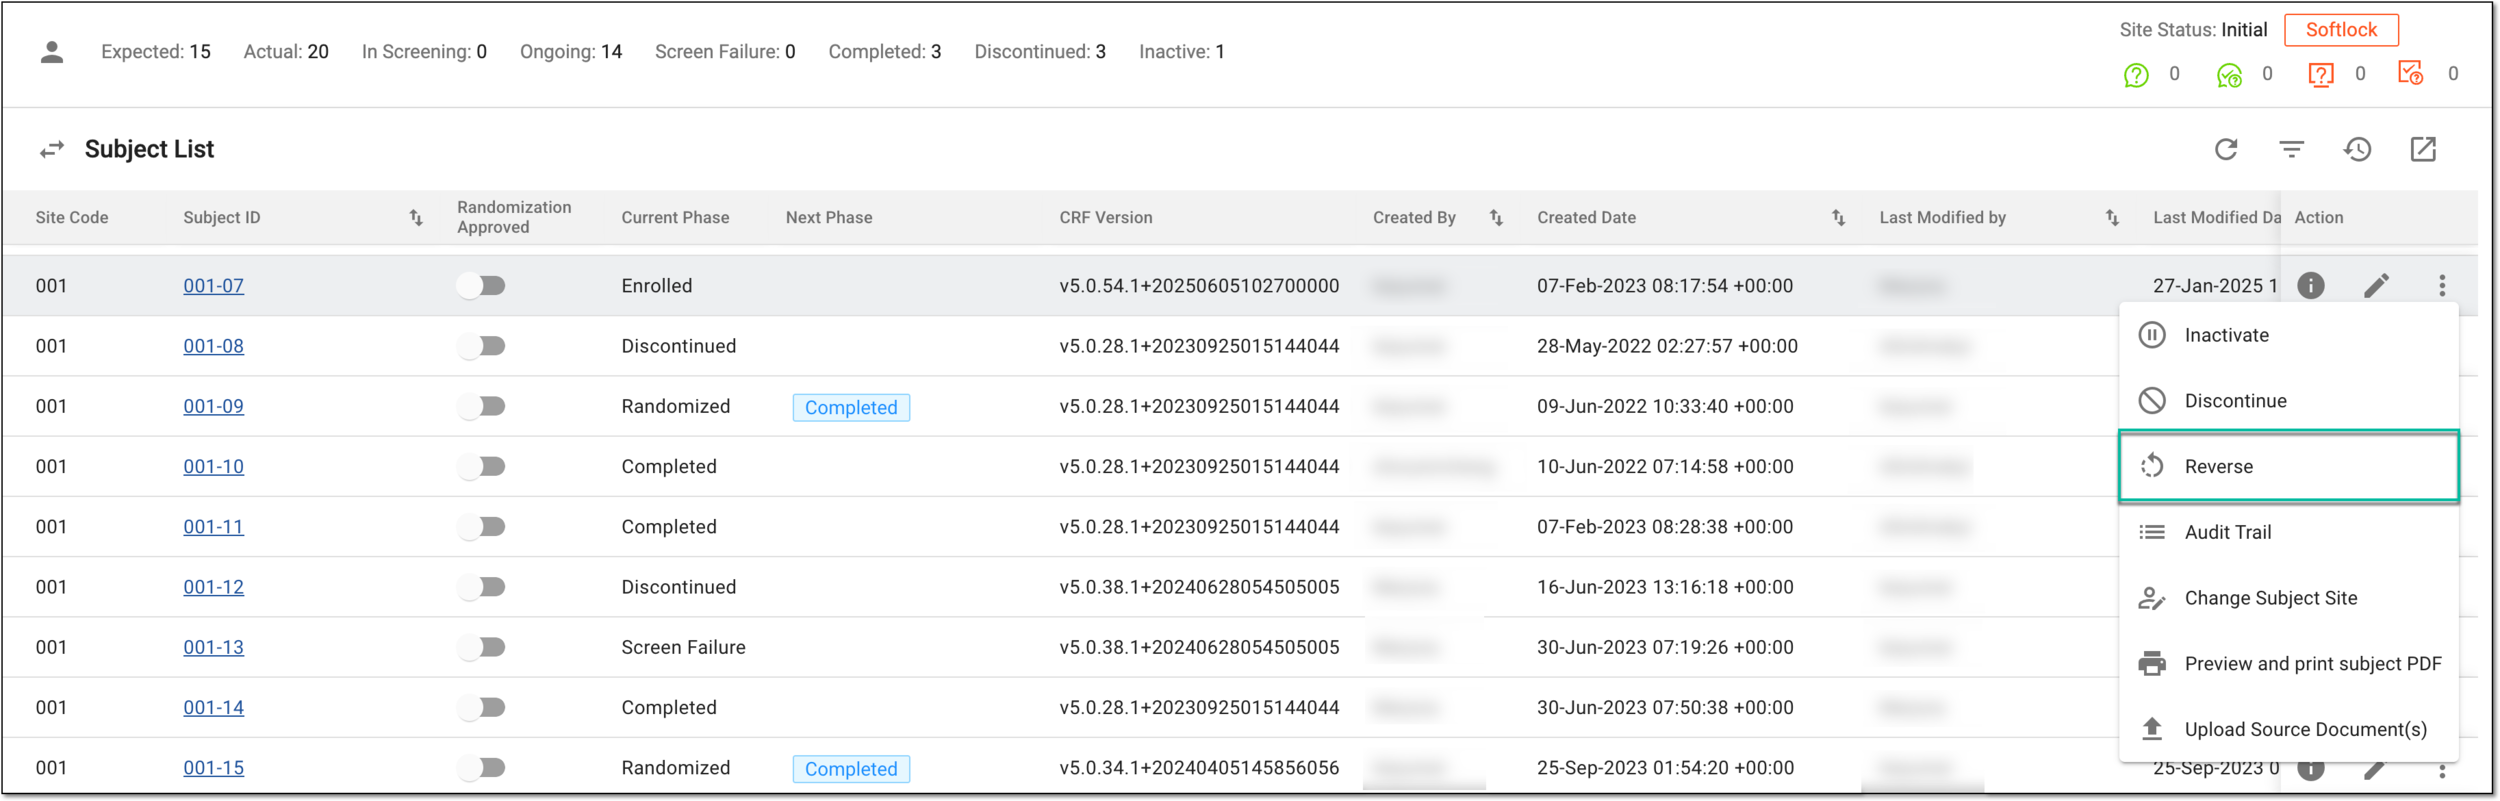Click Completed next phase badge for 001-15
The image size is (2500, 801).
[851, 769]
